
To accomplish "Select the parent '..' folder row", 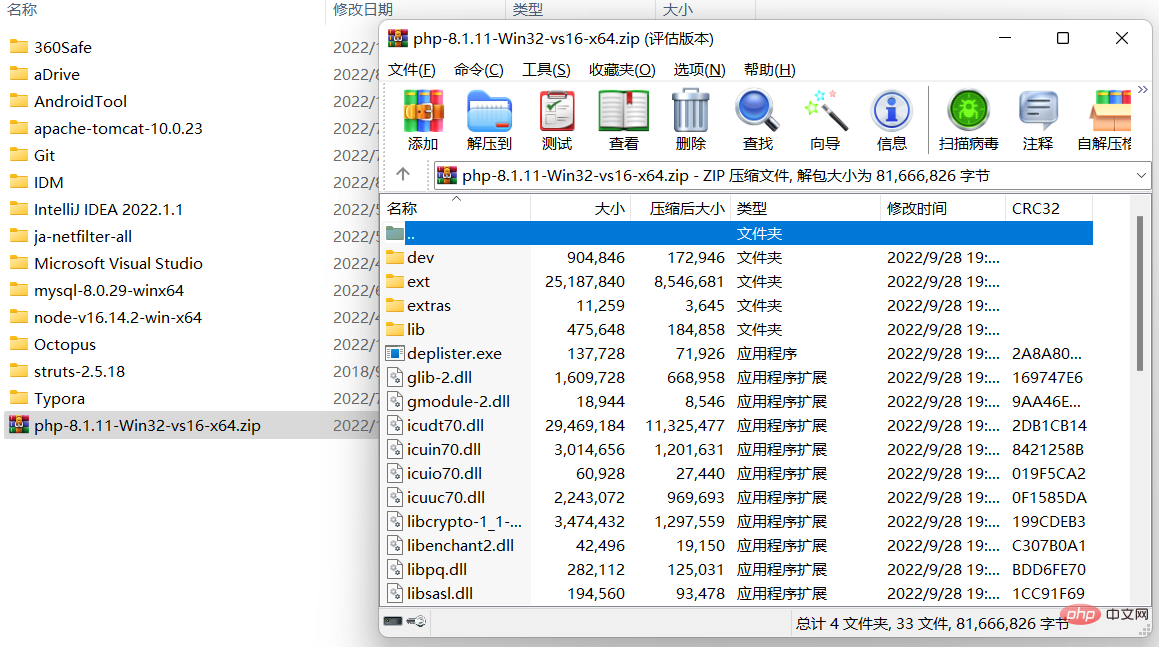I will (x=738, y=234).
